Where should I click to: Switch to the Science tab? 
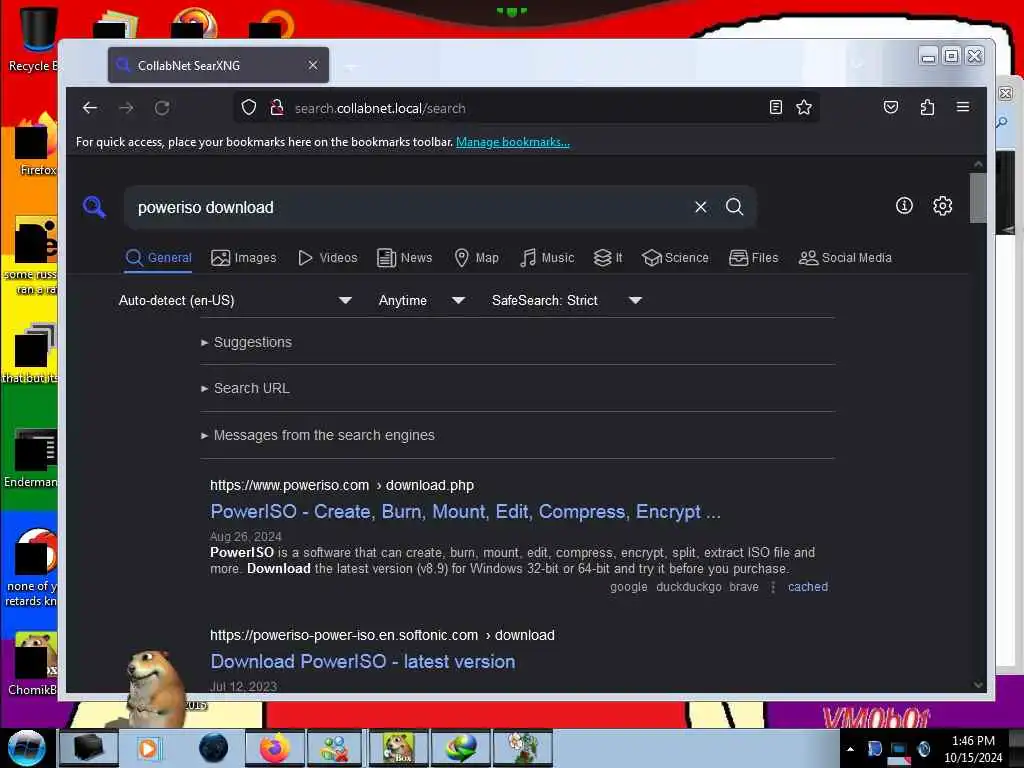(x=675, y=257)
